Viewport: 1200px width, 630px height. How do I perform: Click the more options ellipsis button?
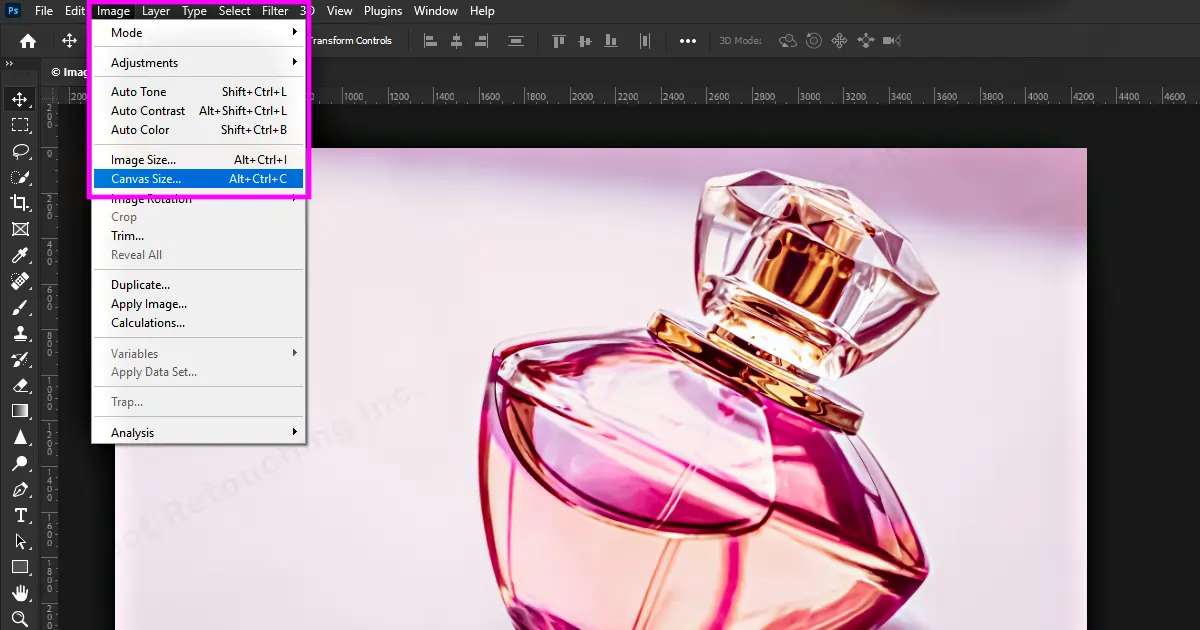pyautogui.click(x=688, y=41)
